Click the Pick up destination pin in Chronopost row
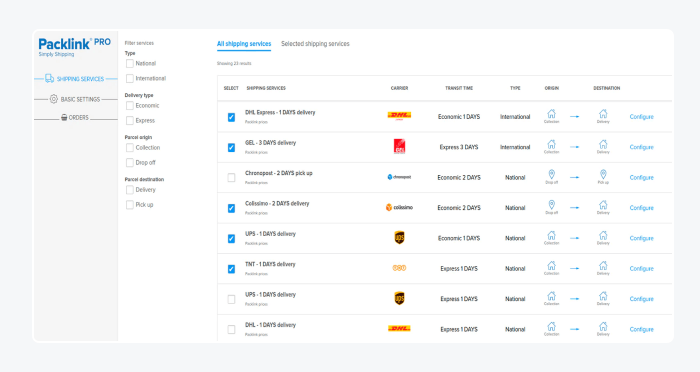The image size is (700, 372). (603, 174)
